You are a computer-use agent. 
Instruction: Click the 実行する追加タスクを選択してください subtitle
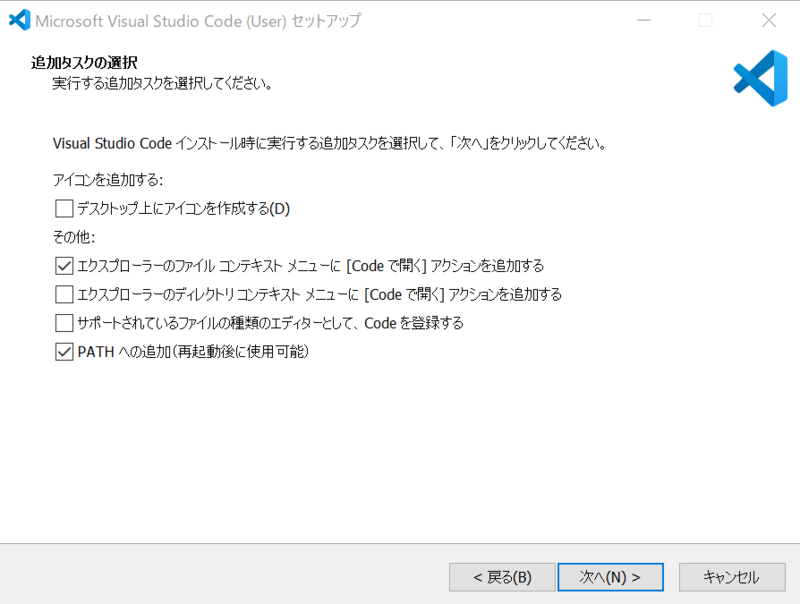[163, 83]
